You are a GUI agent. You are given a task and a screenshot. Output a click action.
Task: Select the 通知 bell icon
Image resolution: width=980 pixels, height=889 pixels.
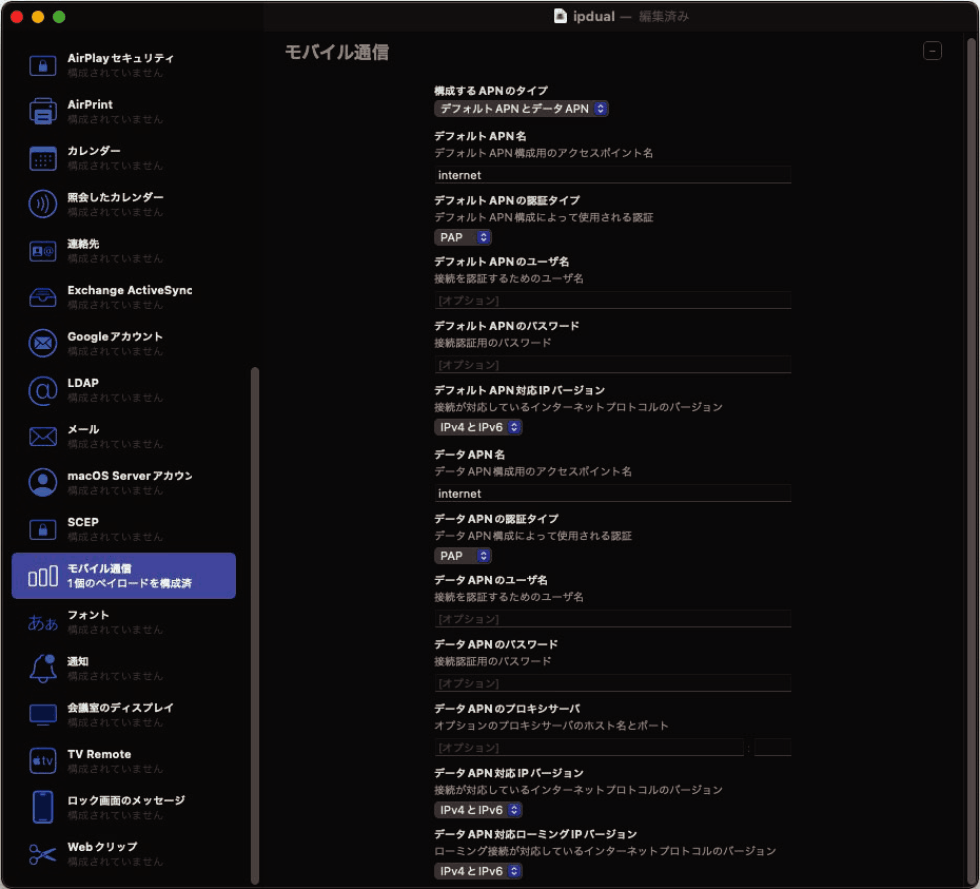pos(42,668)
